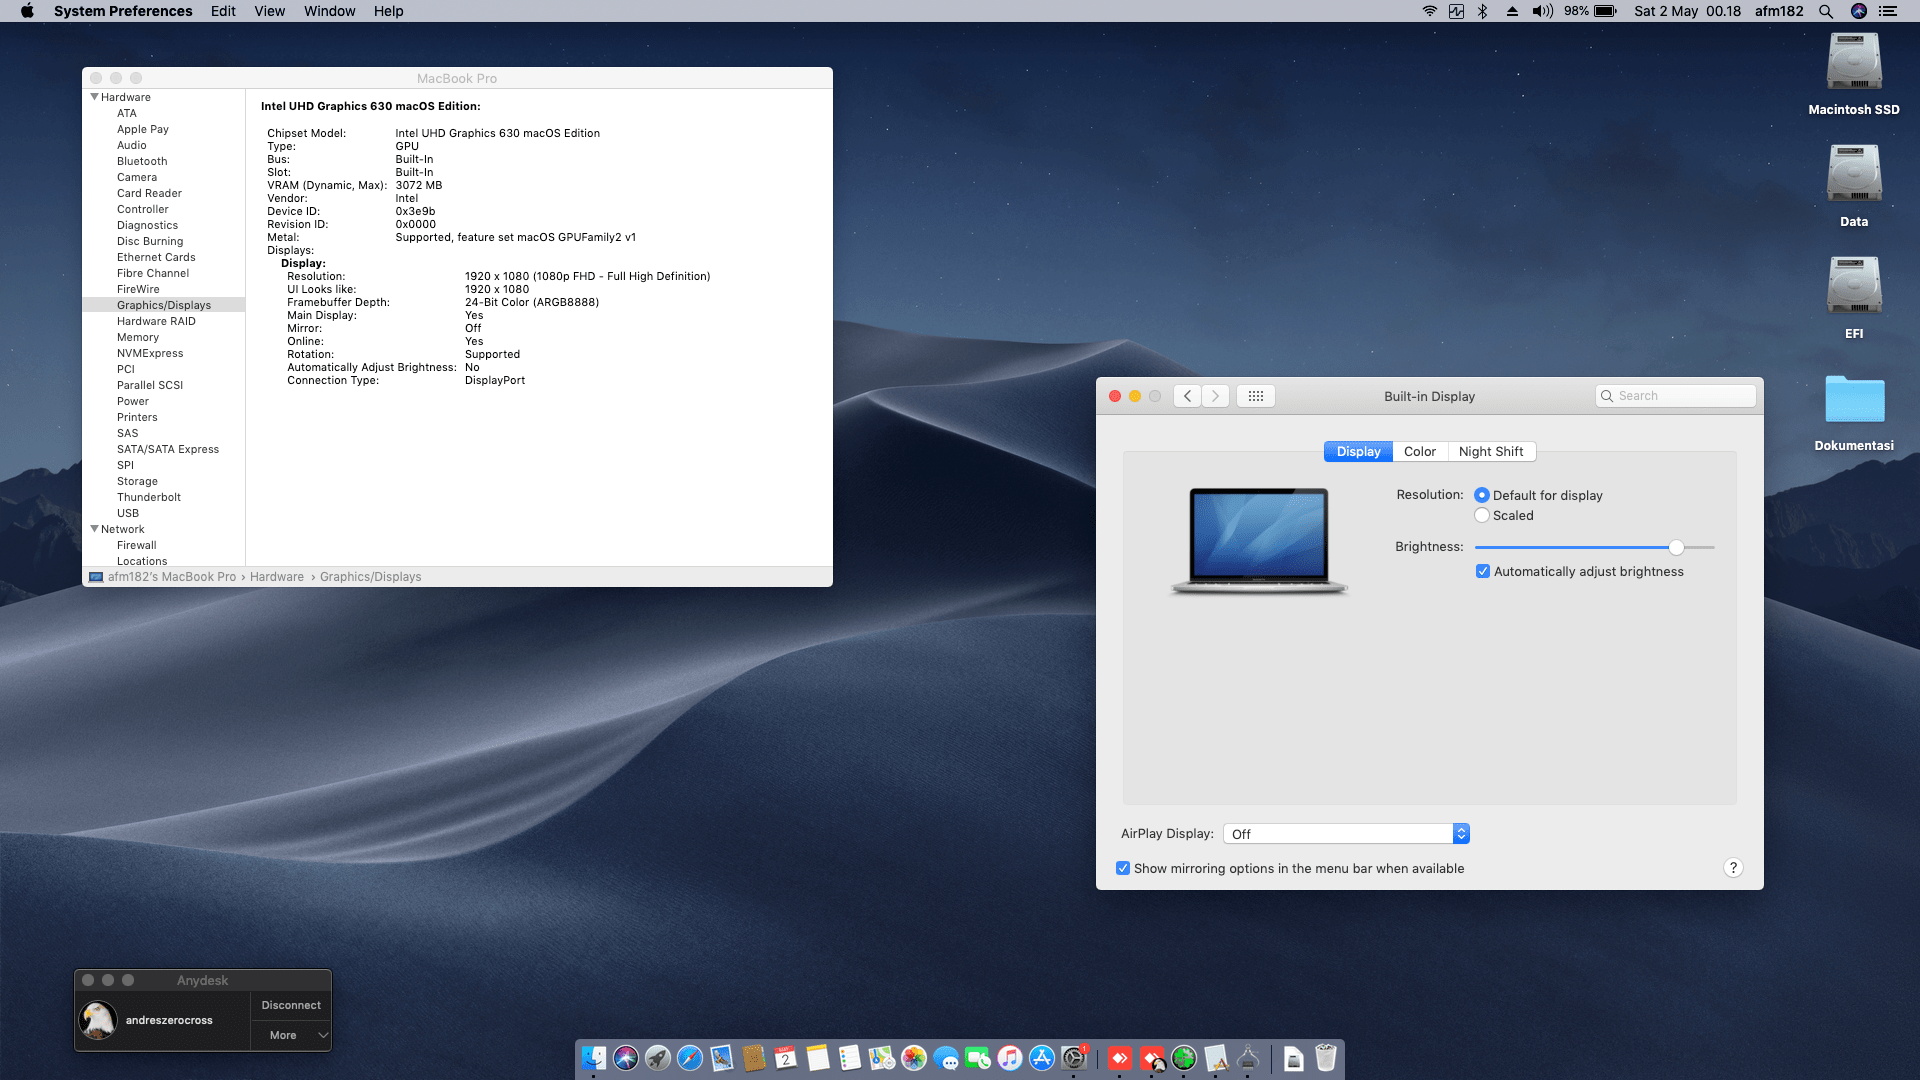The width and height of the screenshot is (1920, 1080).
Task: Open Finder from the Dock
Action: [594, 1058]
